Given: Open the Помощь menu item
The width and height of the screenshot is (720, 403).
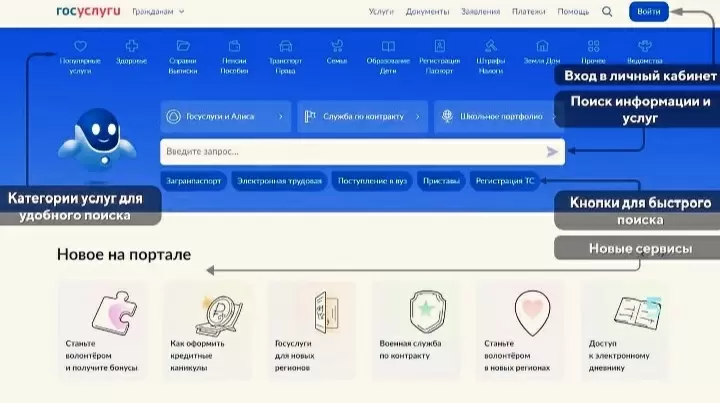Looking at the screenshot, I should [573, 11].
